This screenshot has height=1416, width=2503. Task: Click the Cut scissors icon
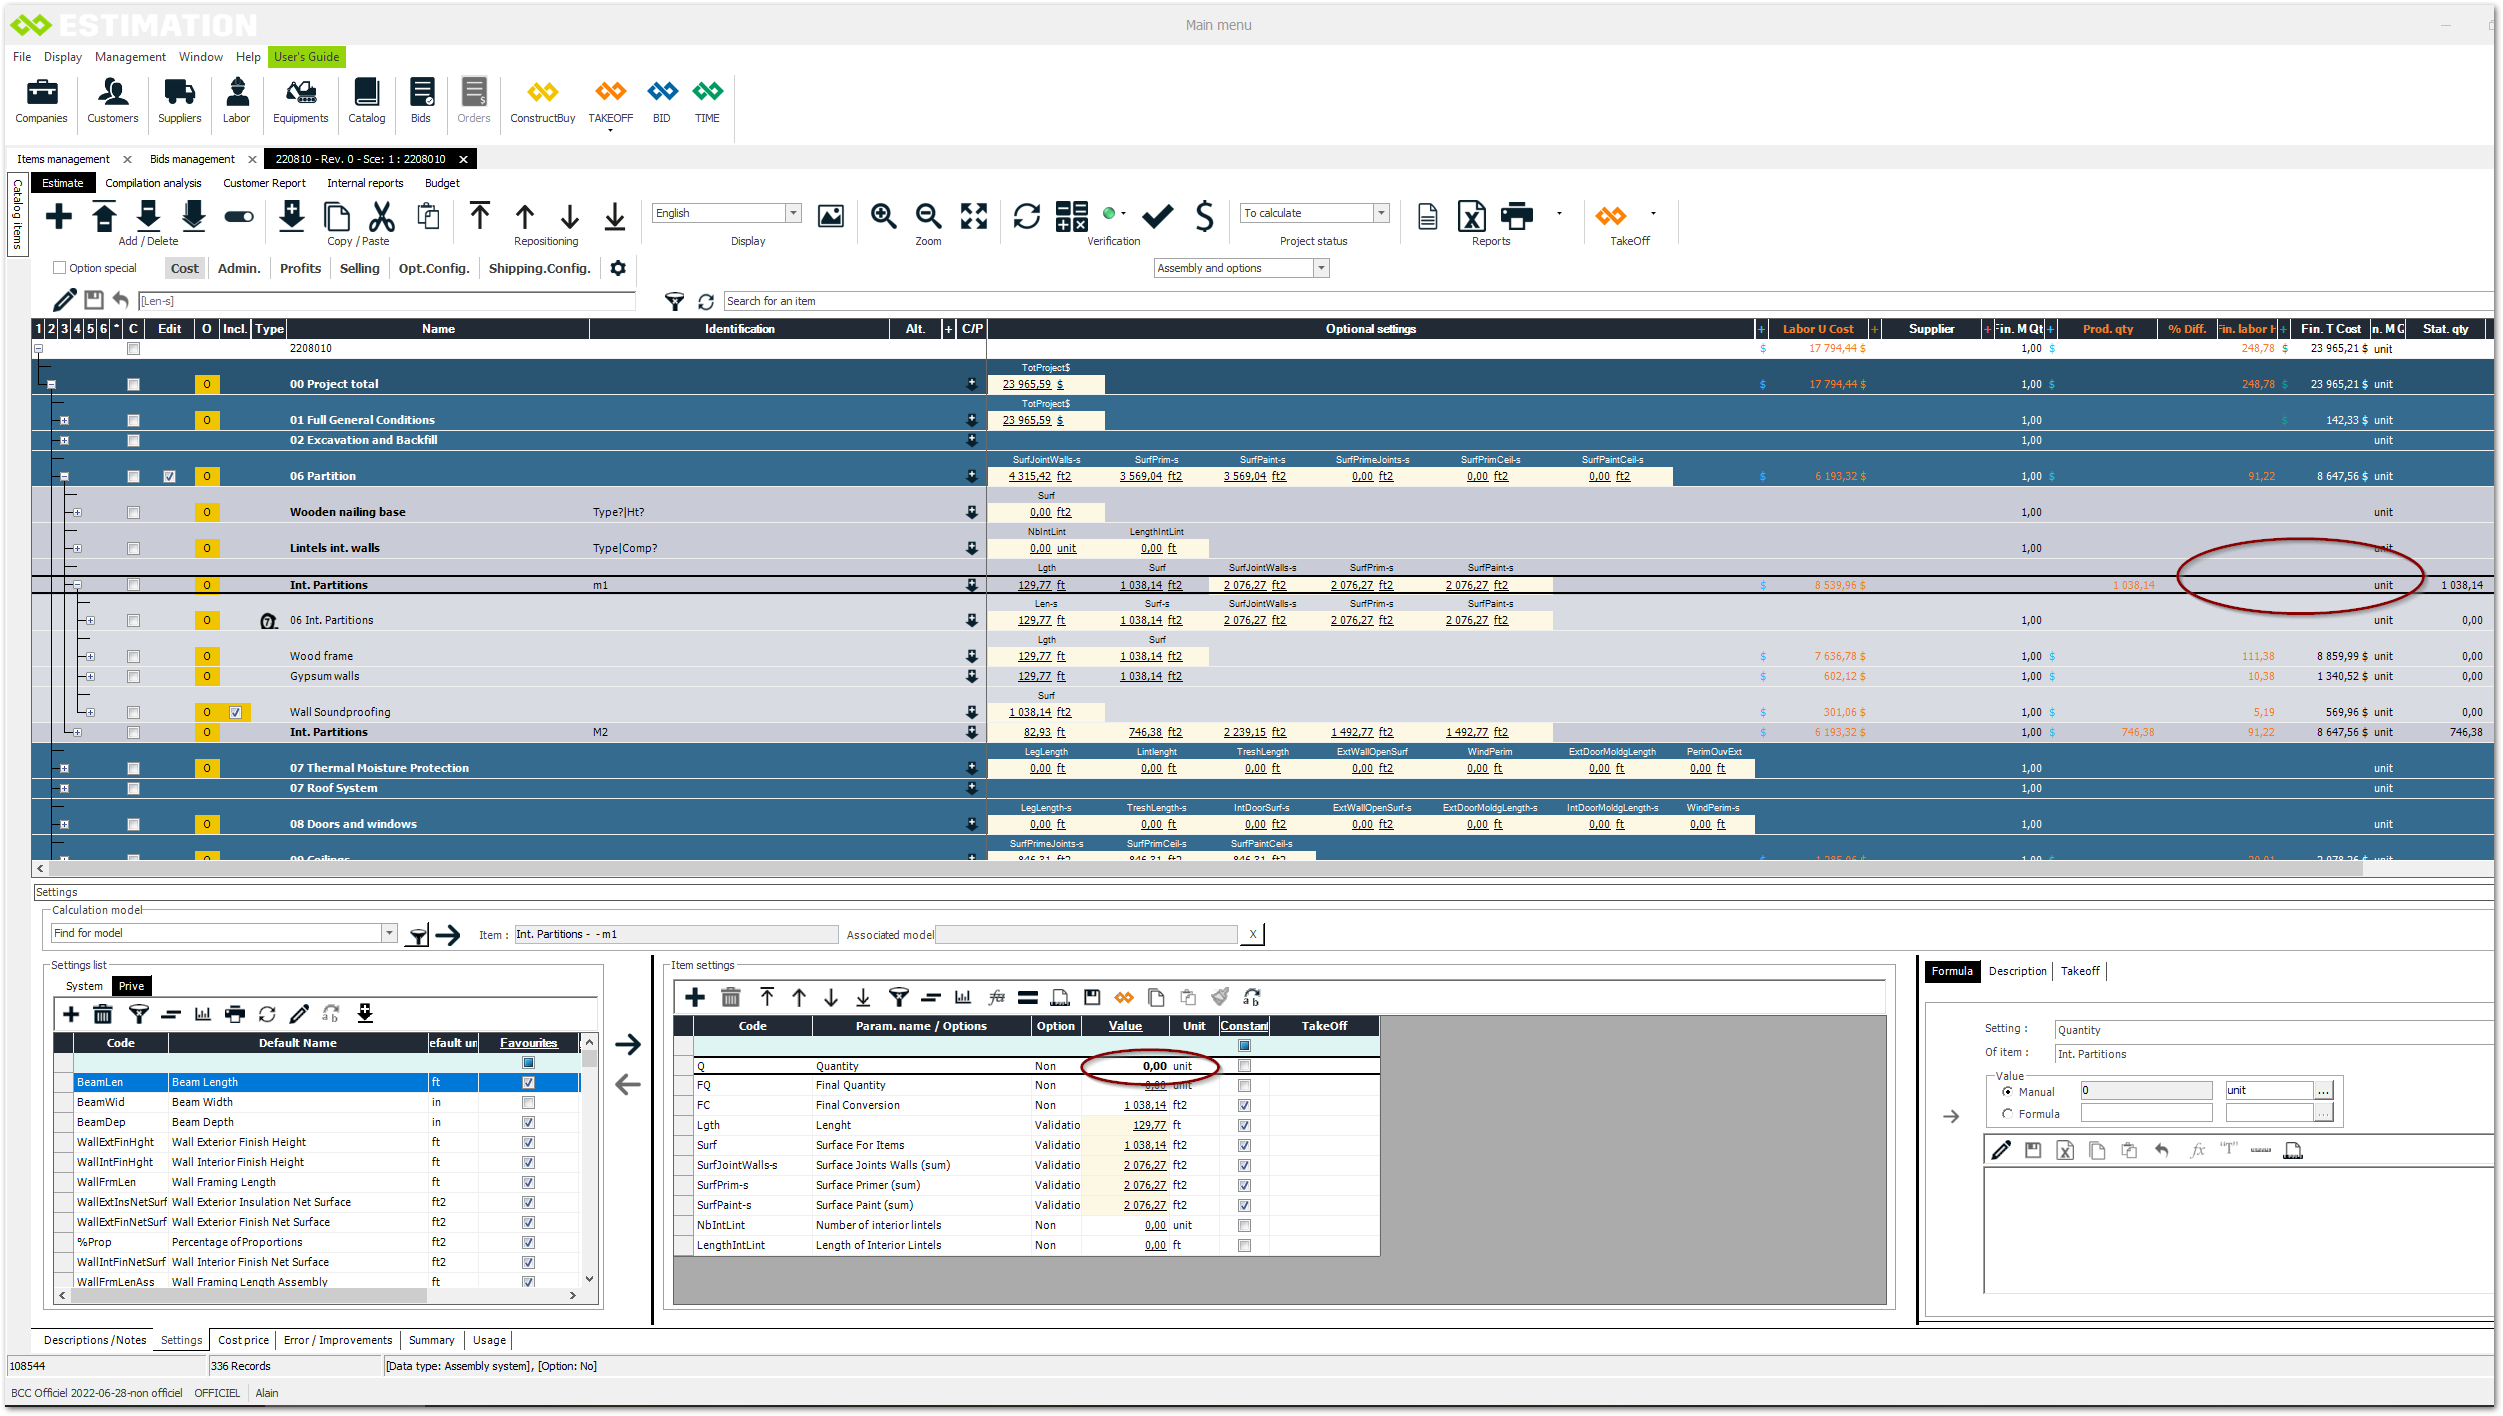point(382,216)
